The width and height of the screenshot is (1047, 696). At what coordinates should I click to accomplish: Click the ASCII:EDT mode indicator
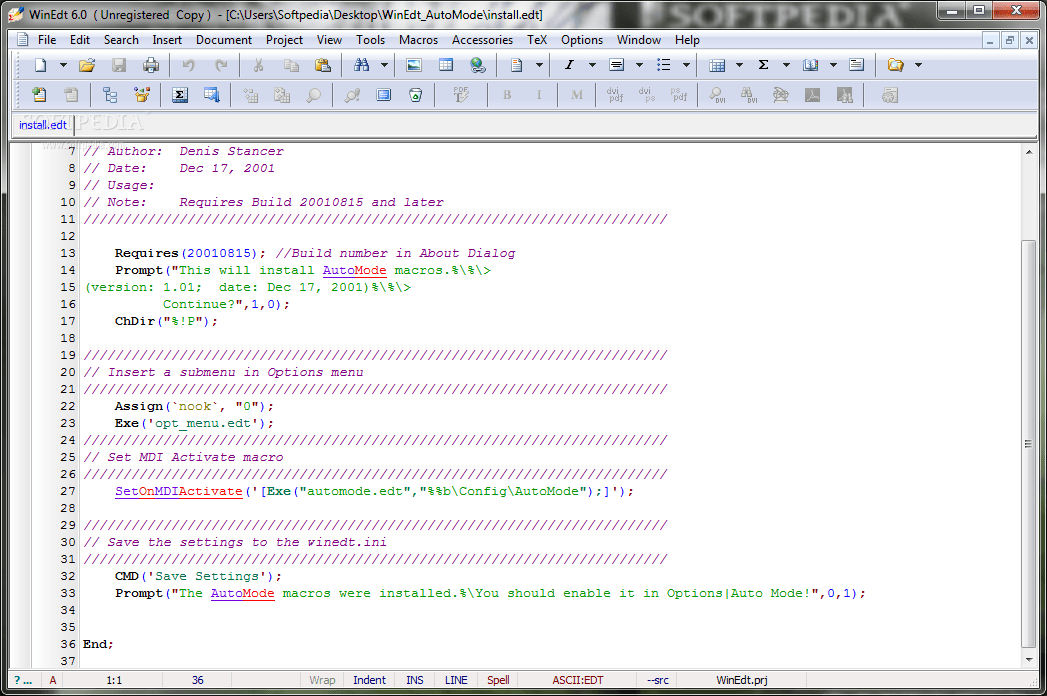578,680
